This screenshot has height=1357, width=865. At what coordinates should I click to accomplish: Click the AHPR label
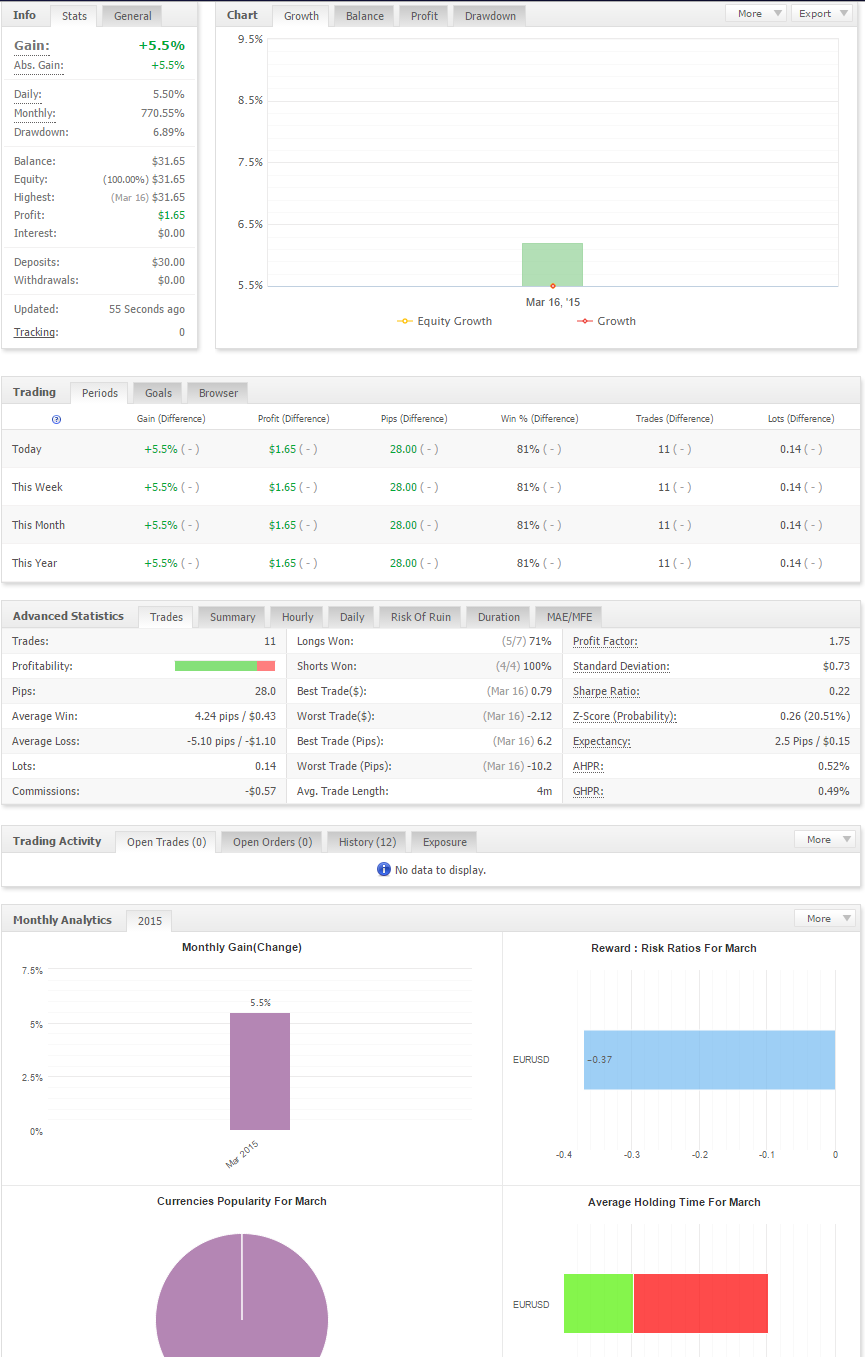588,766
